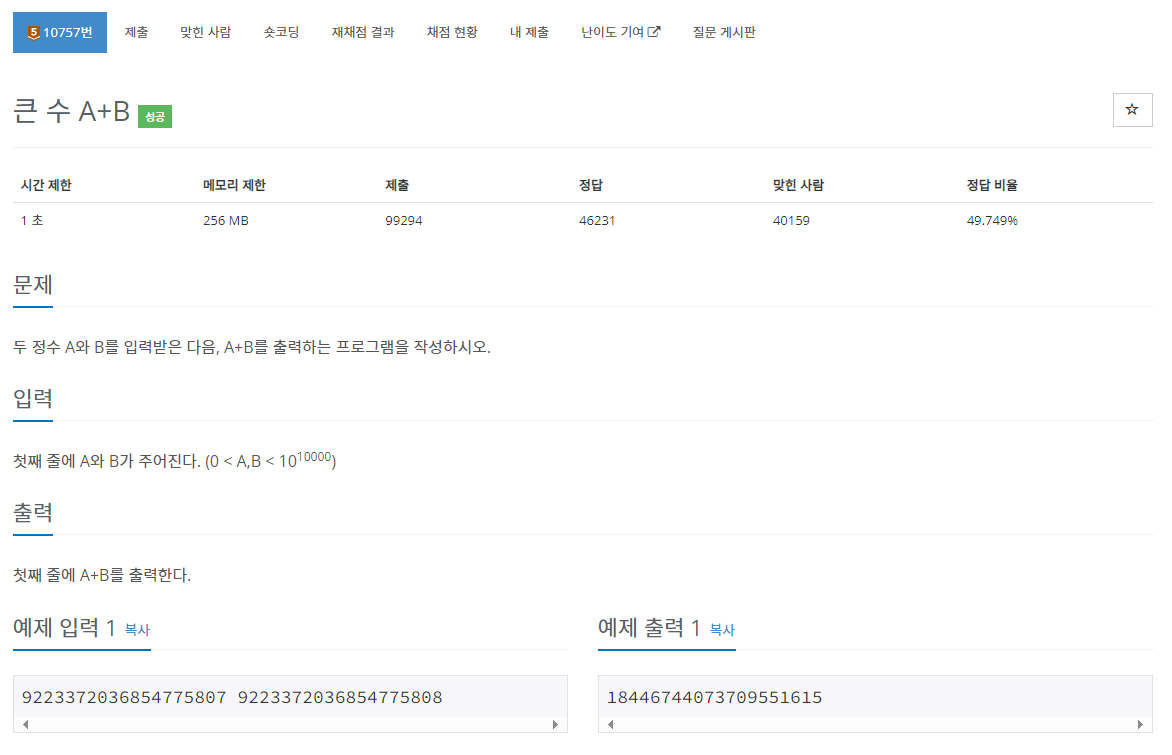Viewport: 1172px width, 755px height.
Task: Click left scroll arrow under example input
Action: click(x=26, y=724)
